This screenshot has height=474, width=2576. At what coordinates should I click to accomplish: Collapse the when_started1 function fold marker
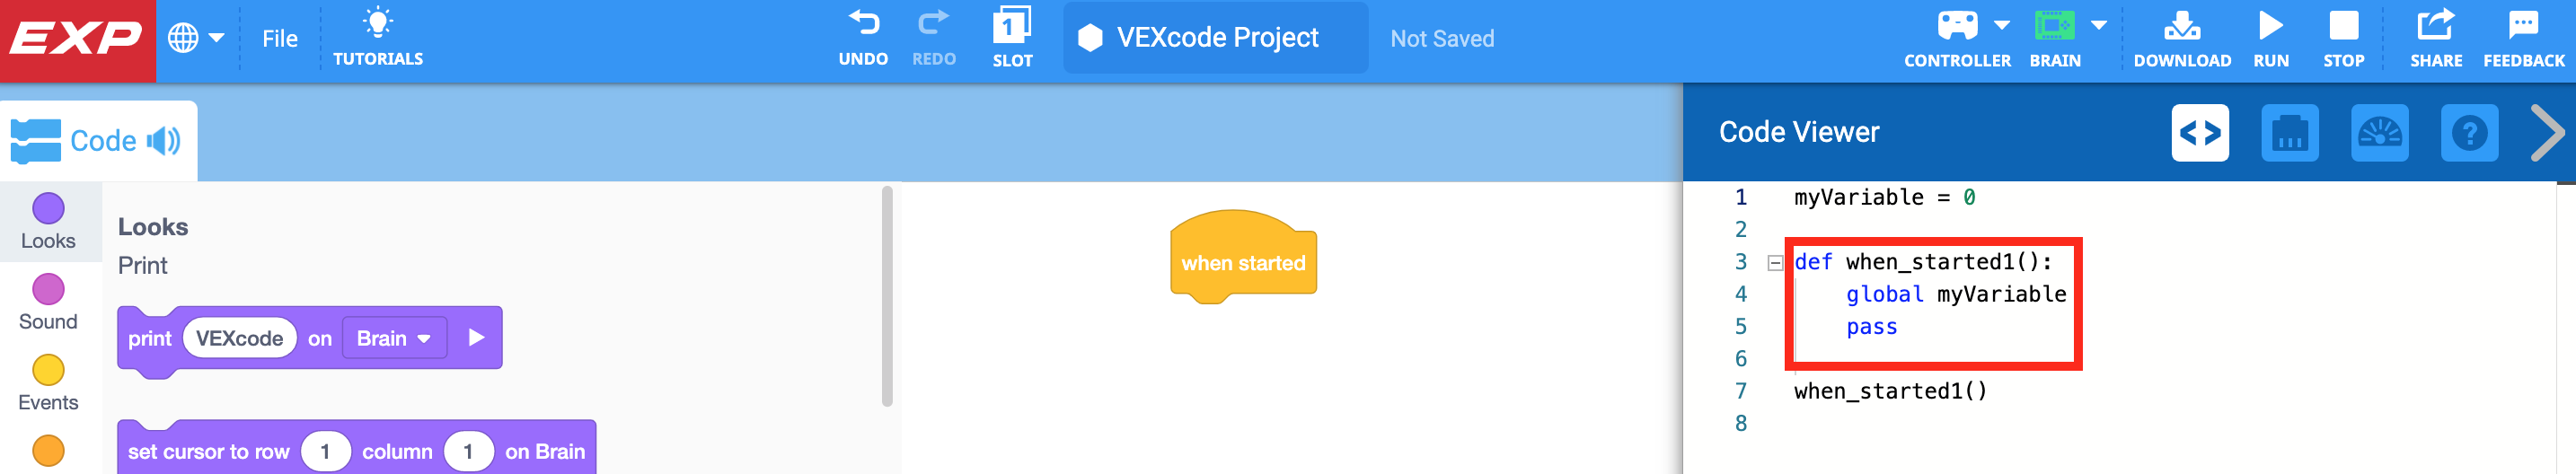1775,263
